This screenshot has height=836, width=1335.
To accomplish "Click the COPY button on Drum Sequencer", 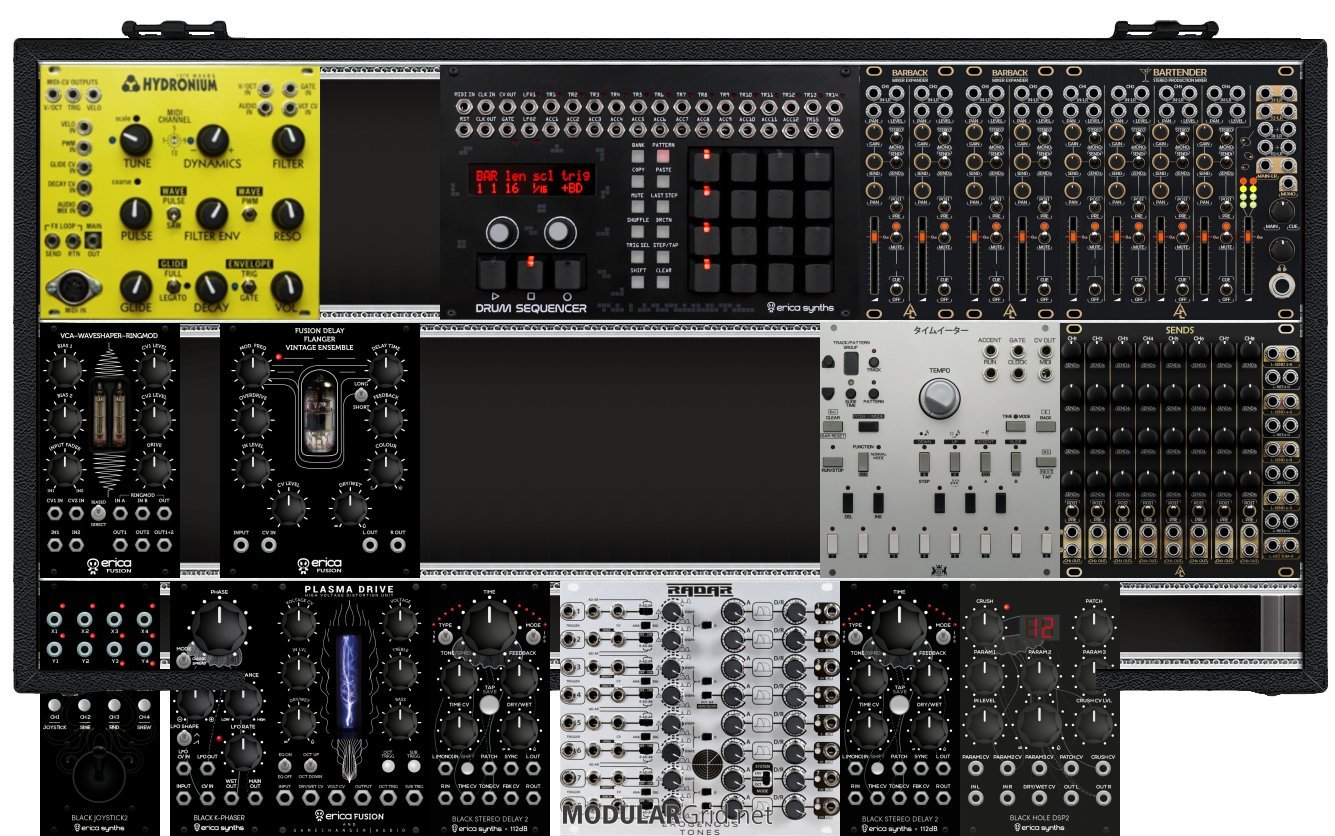I will tap(638, 183).
